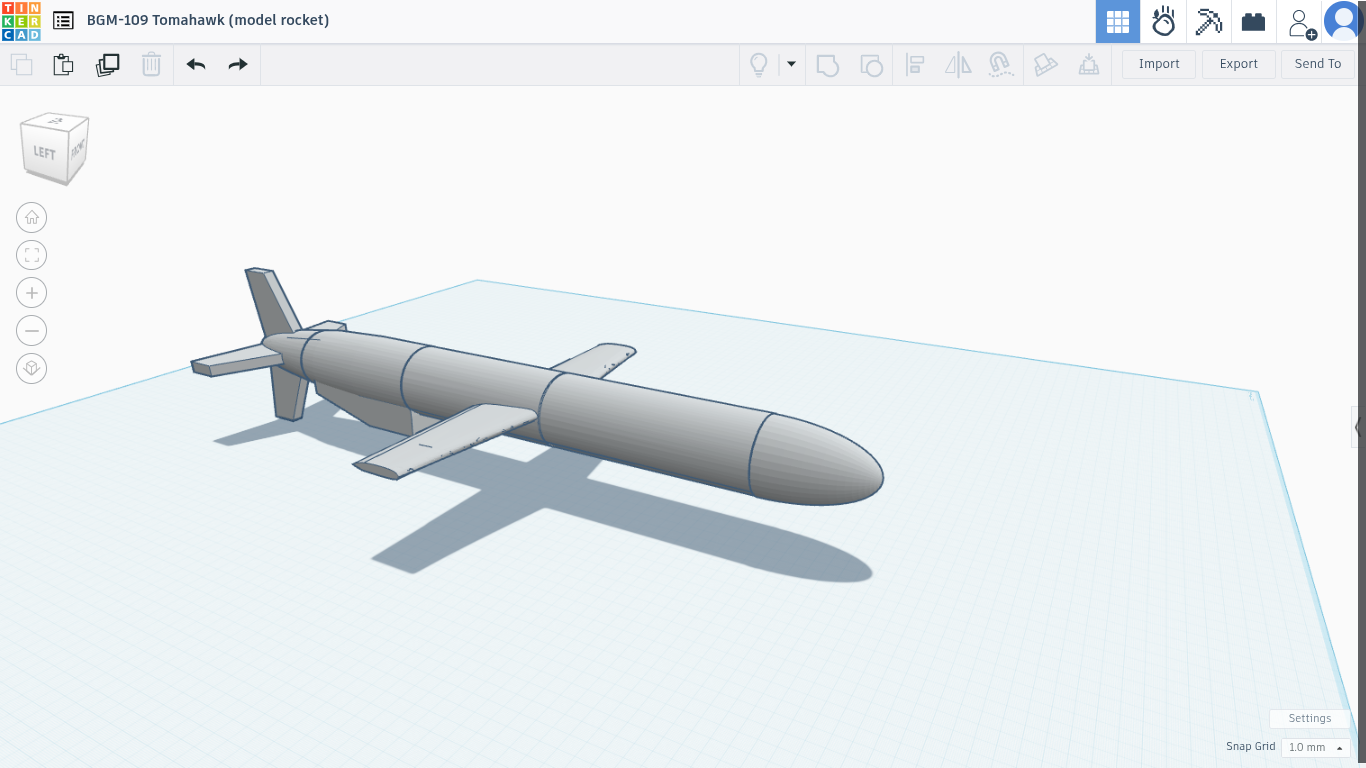Click the view cube LEFT face

[x=44, y=152]
